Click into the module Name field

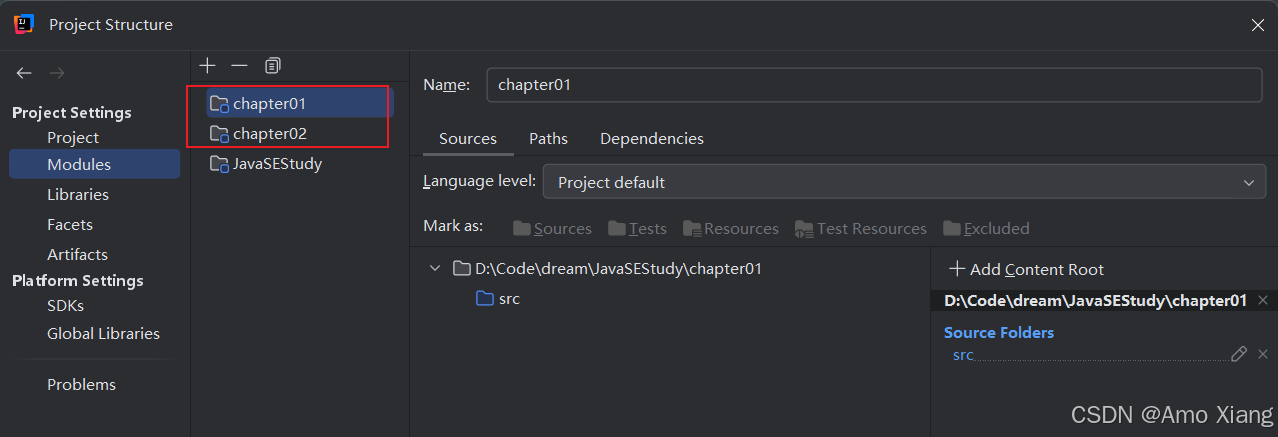click(874, 85)
